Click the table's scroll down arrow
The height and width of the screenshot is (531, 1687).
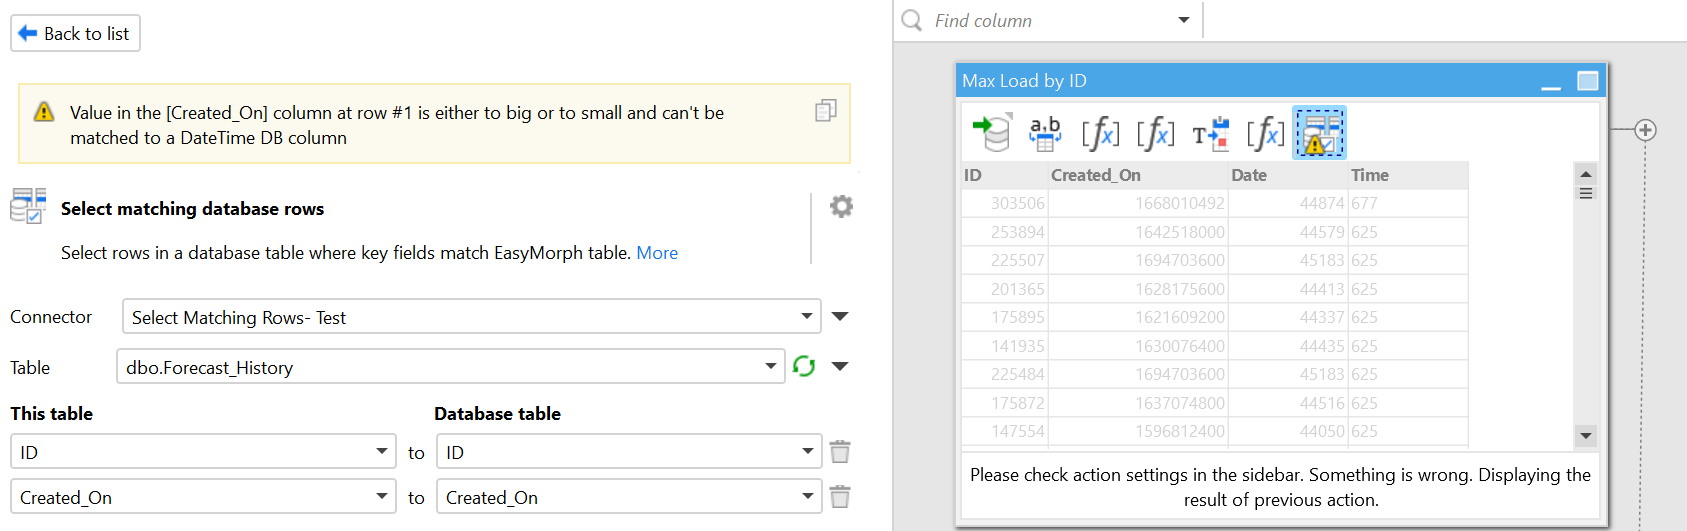(1585, 436)
